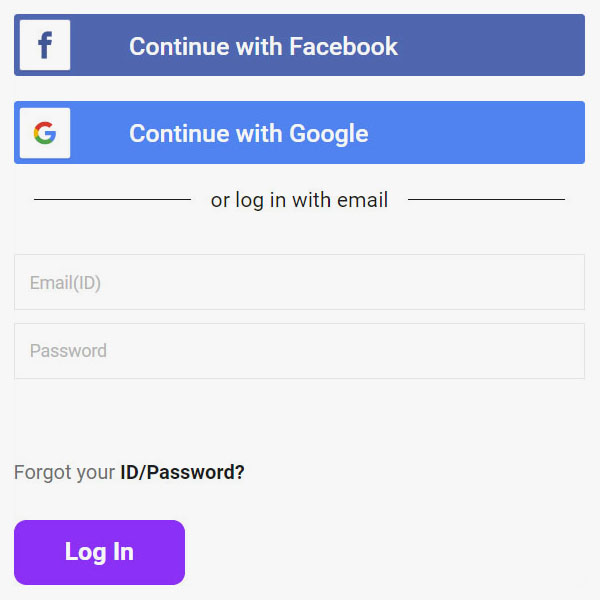Click the "Forgot your" gray text
Viewport: 600px width, 600px height.
(64, 472)
